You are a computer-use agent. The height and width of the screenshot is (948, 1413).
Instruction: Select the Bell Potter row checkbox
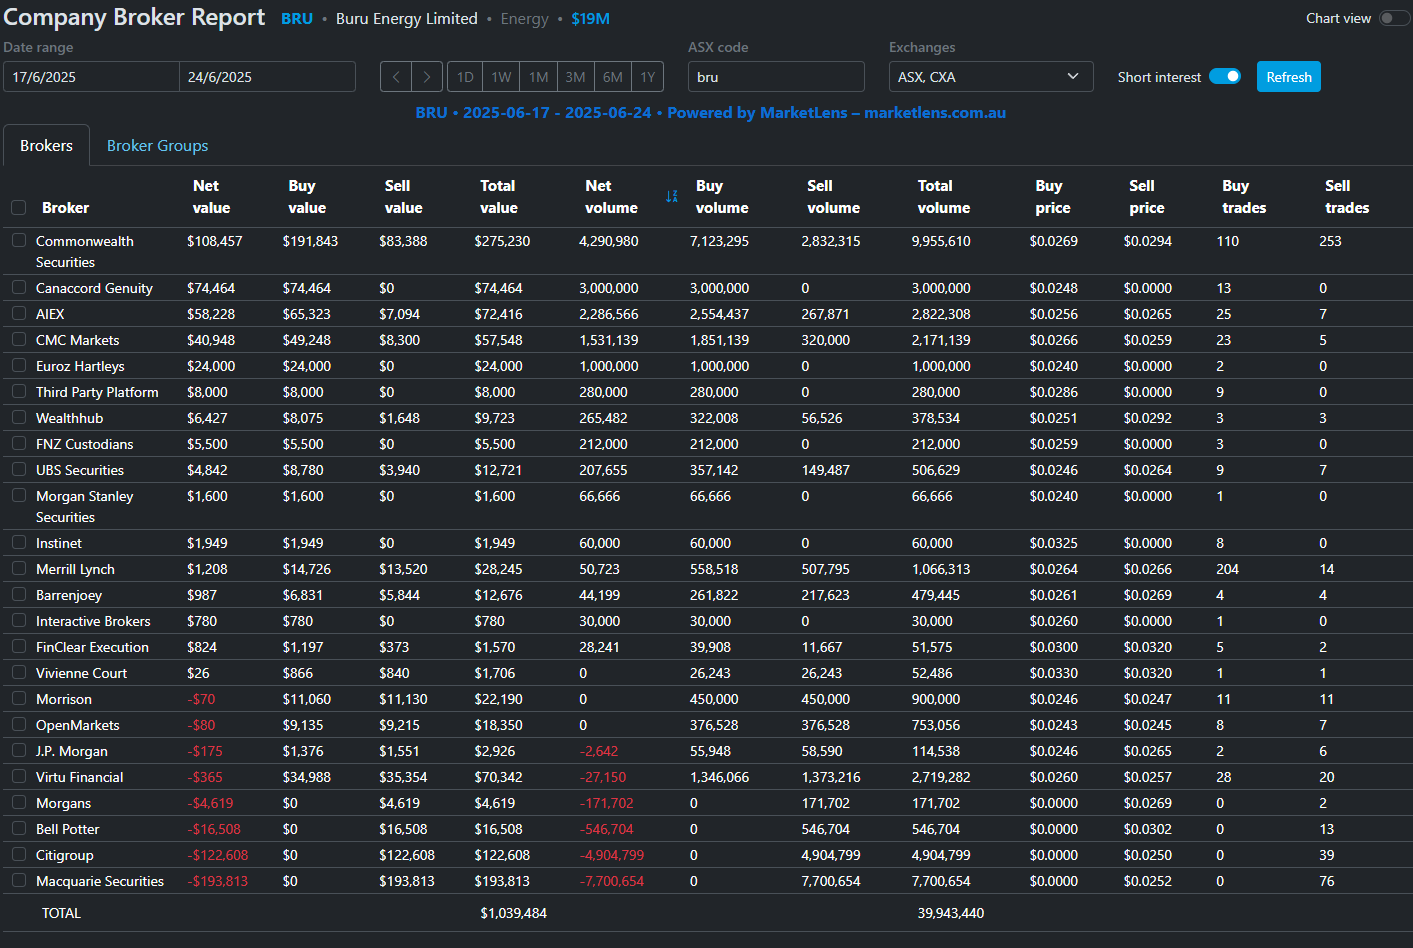pyautogui.click(x=19, y=828)
